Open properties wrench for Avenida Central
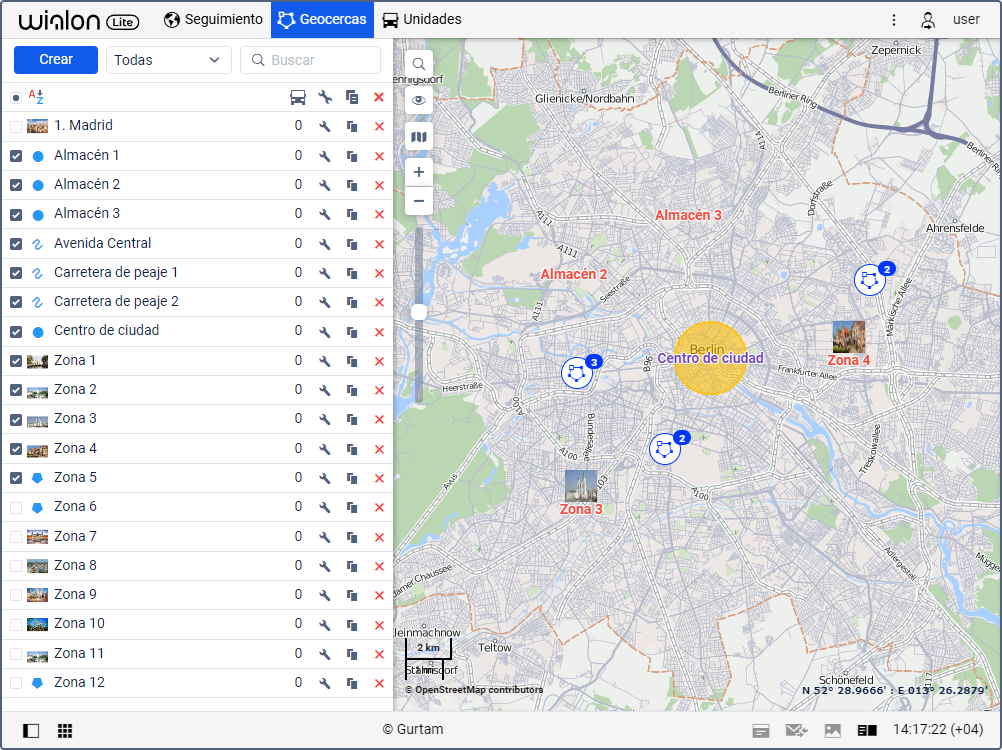1002x750 pixels. 325,244
